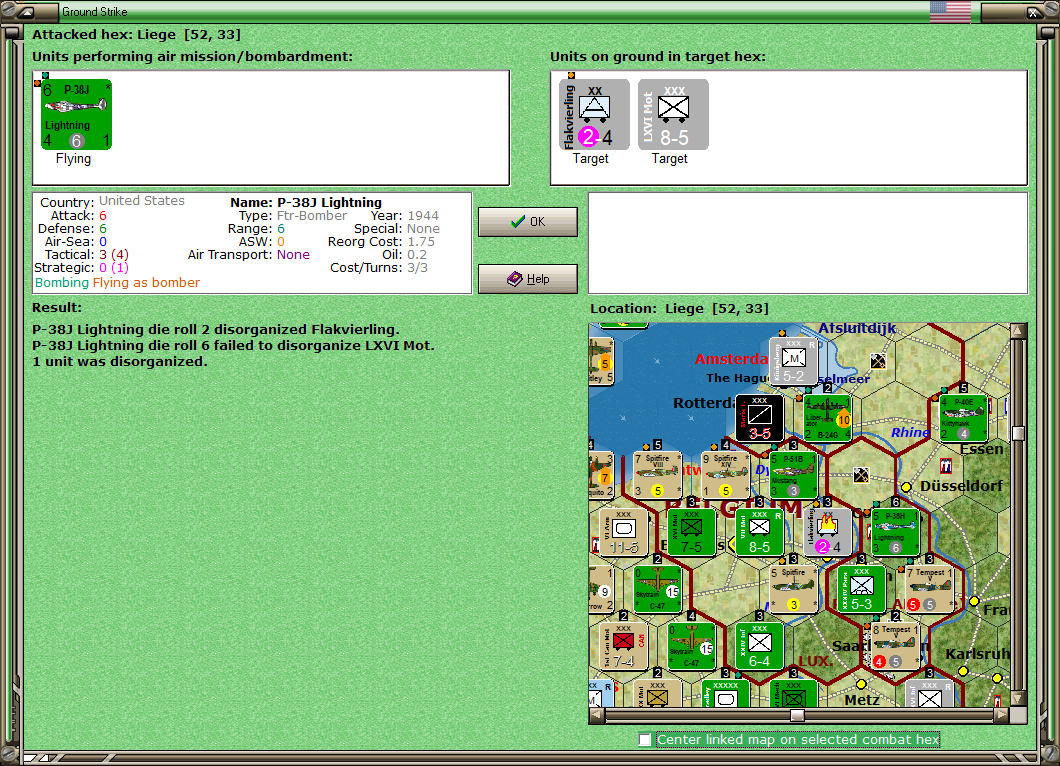Click the map horizontal scrollbar left arrow
The height and width of the screenshot is (766, 1060).
(597, 715)
